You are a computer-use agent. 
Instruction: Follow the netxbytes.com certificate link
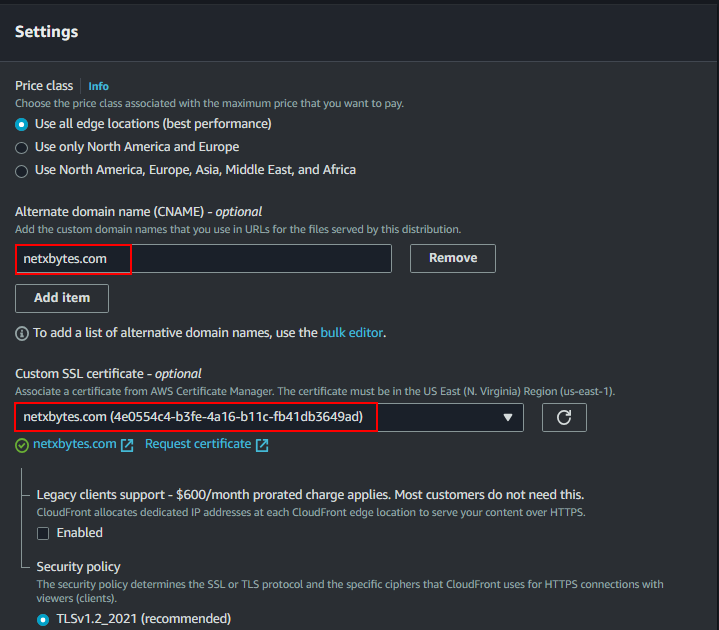click(x=75, y=444)
